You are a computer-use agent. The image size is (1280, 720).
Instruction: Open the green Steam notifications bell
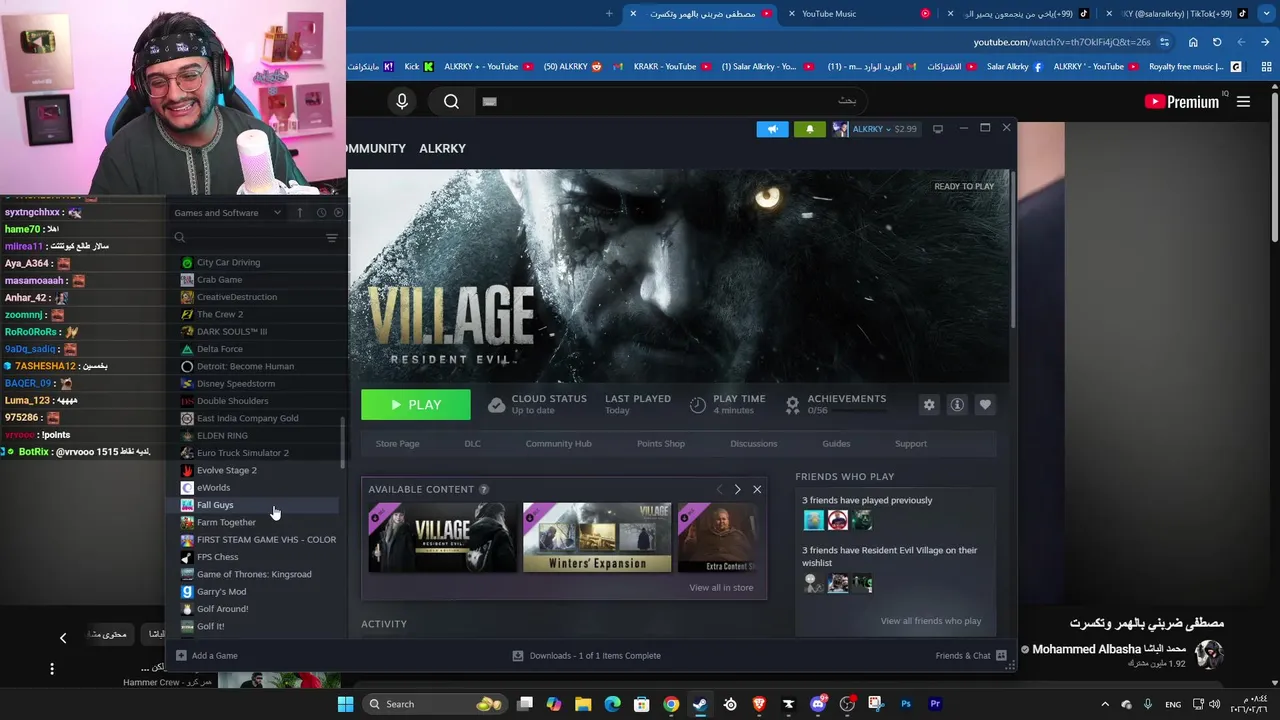[810, 129]
